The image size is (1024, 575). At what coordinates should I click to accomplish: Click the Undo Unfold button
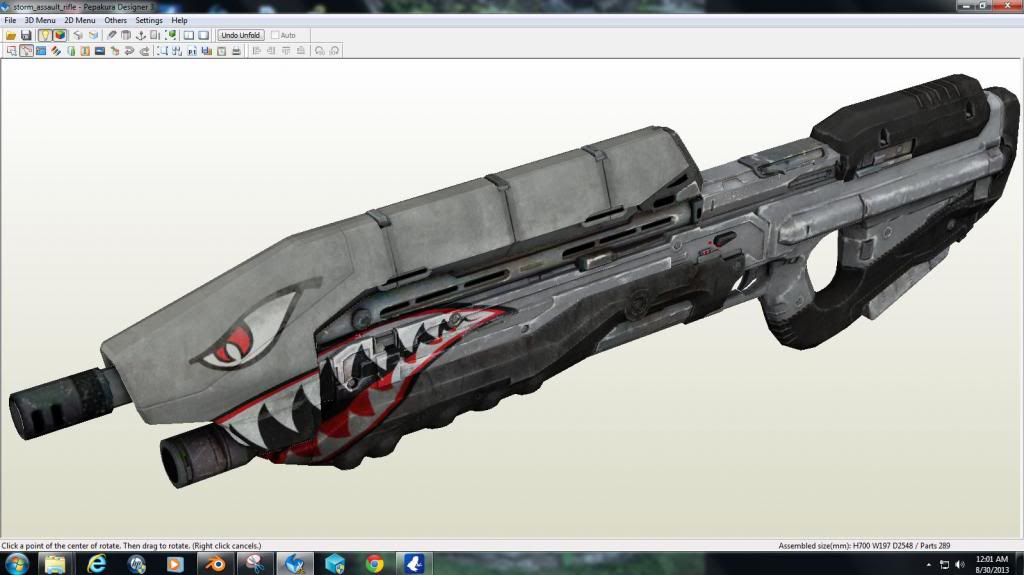pos(240,35)
